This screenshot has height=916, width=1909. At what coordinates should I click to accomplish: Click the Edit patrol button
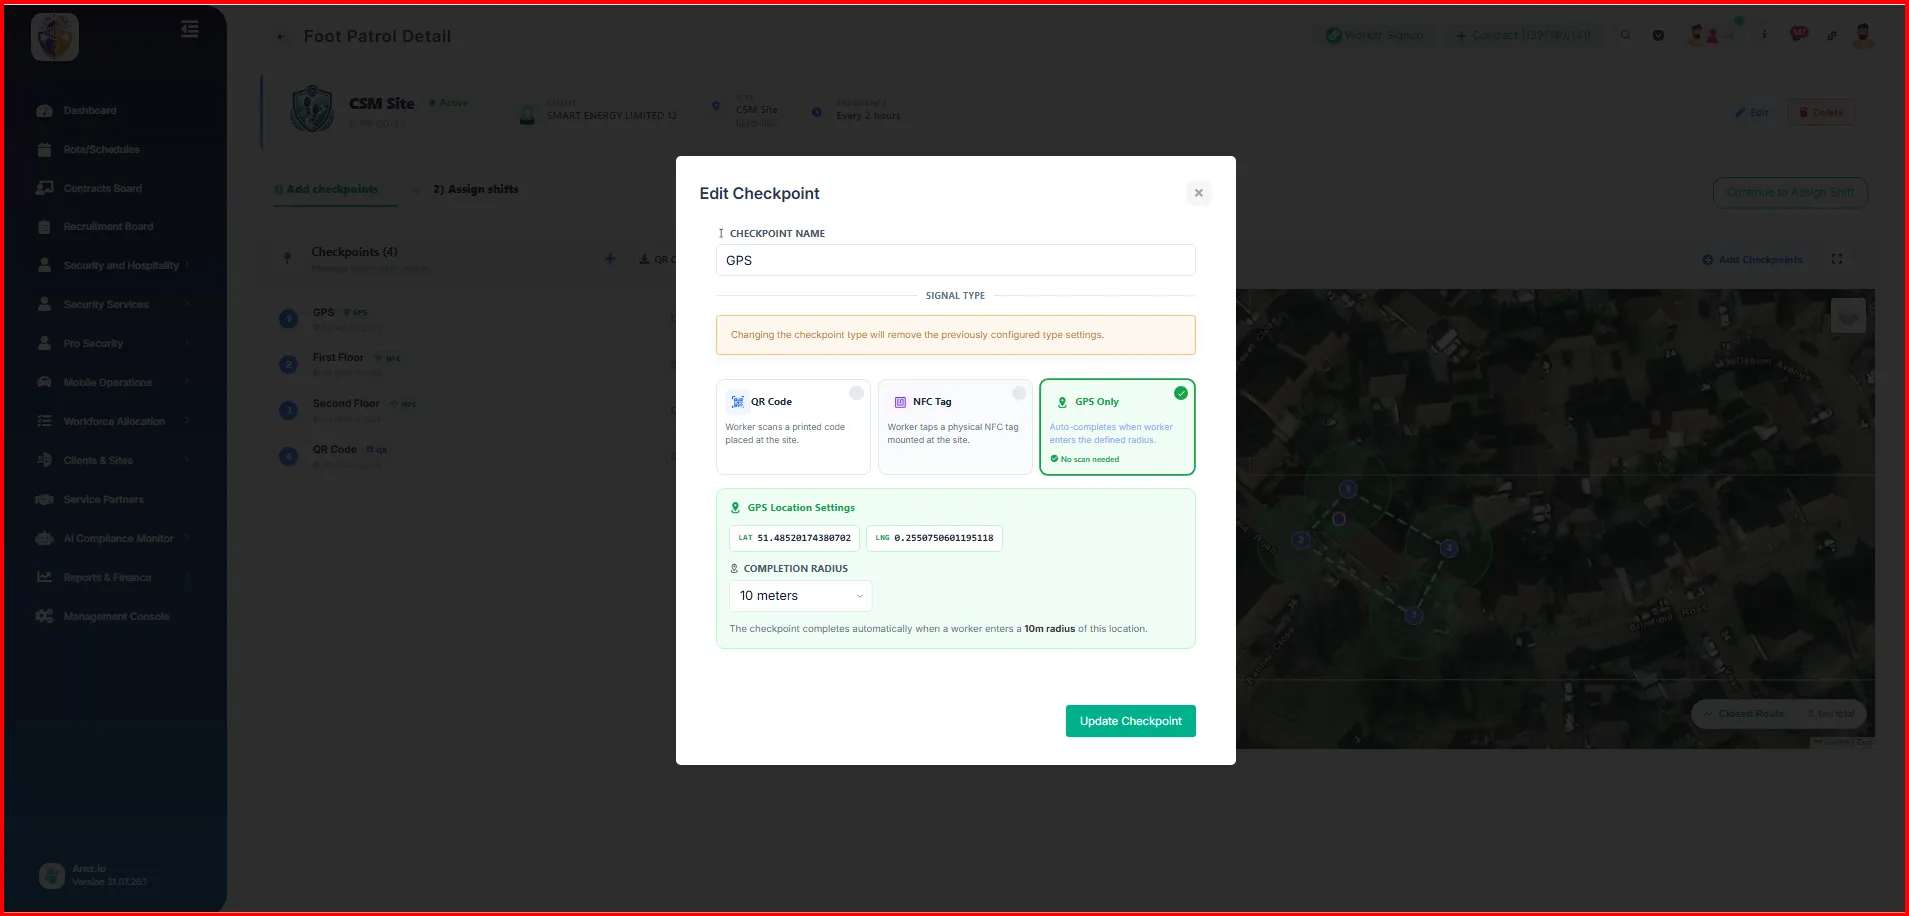[x=1752, y=113]
